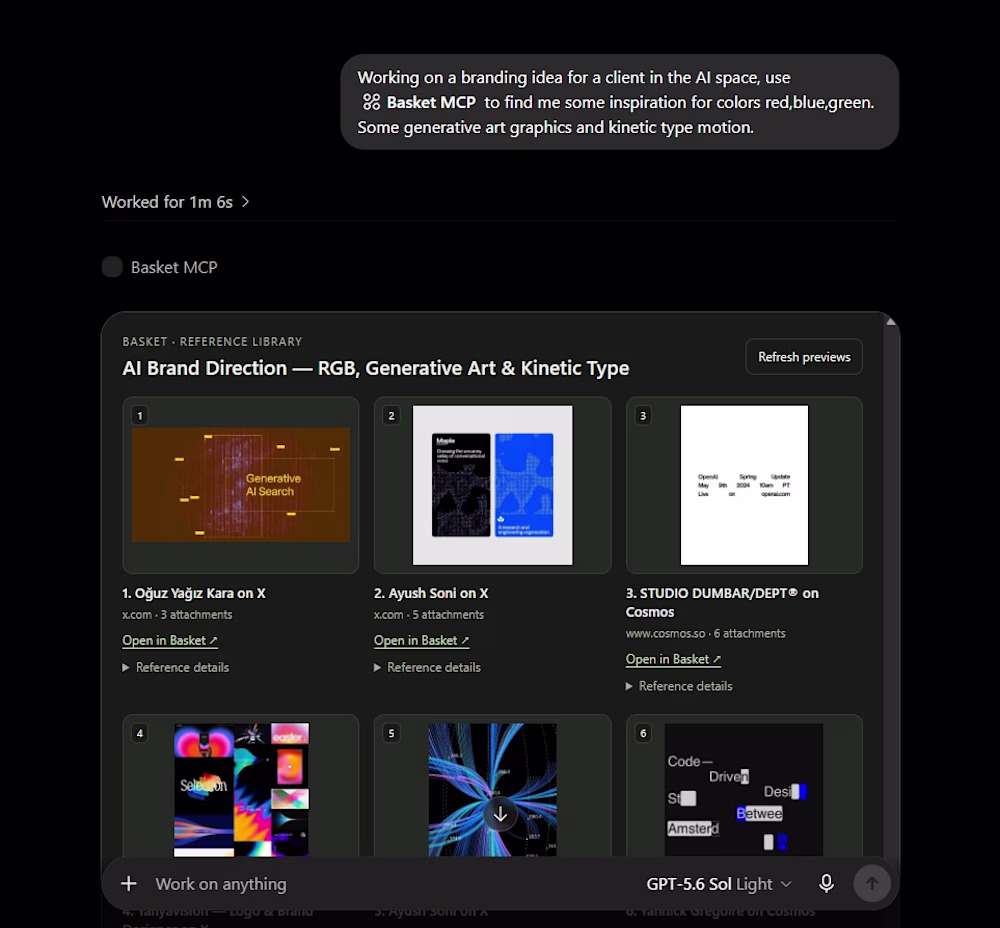Click thumbnail 6 Code-Driven kinetic type
The width and height of the screenshot is (1000, 928).
[x=744, y=790]
